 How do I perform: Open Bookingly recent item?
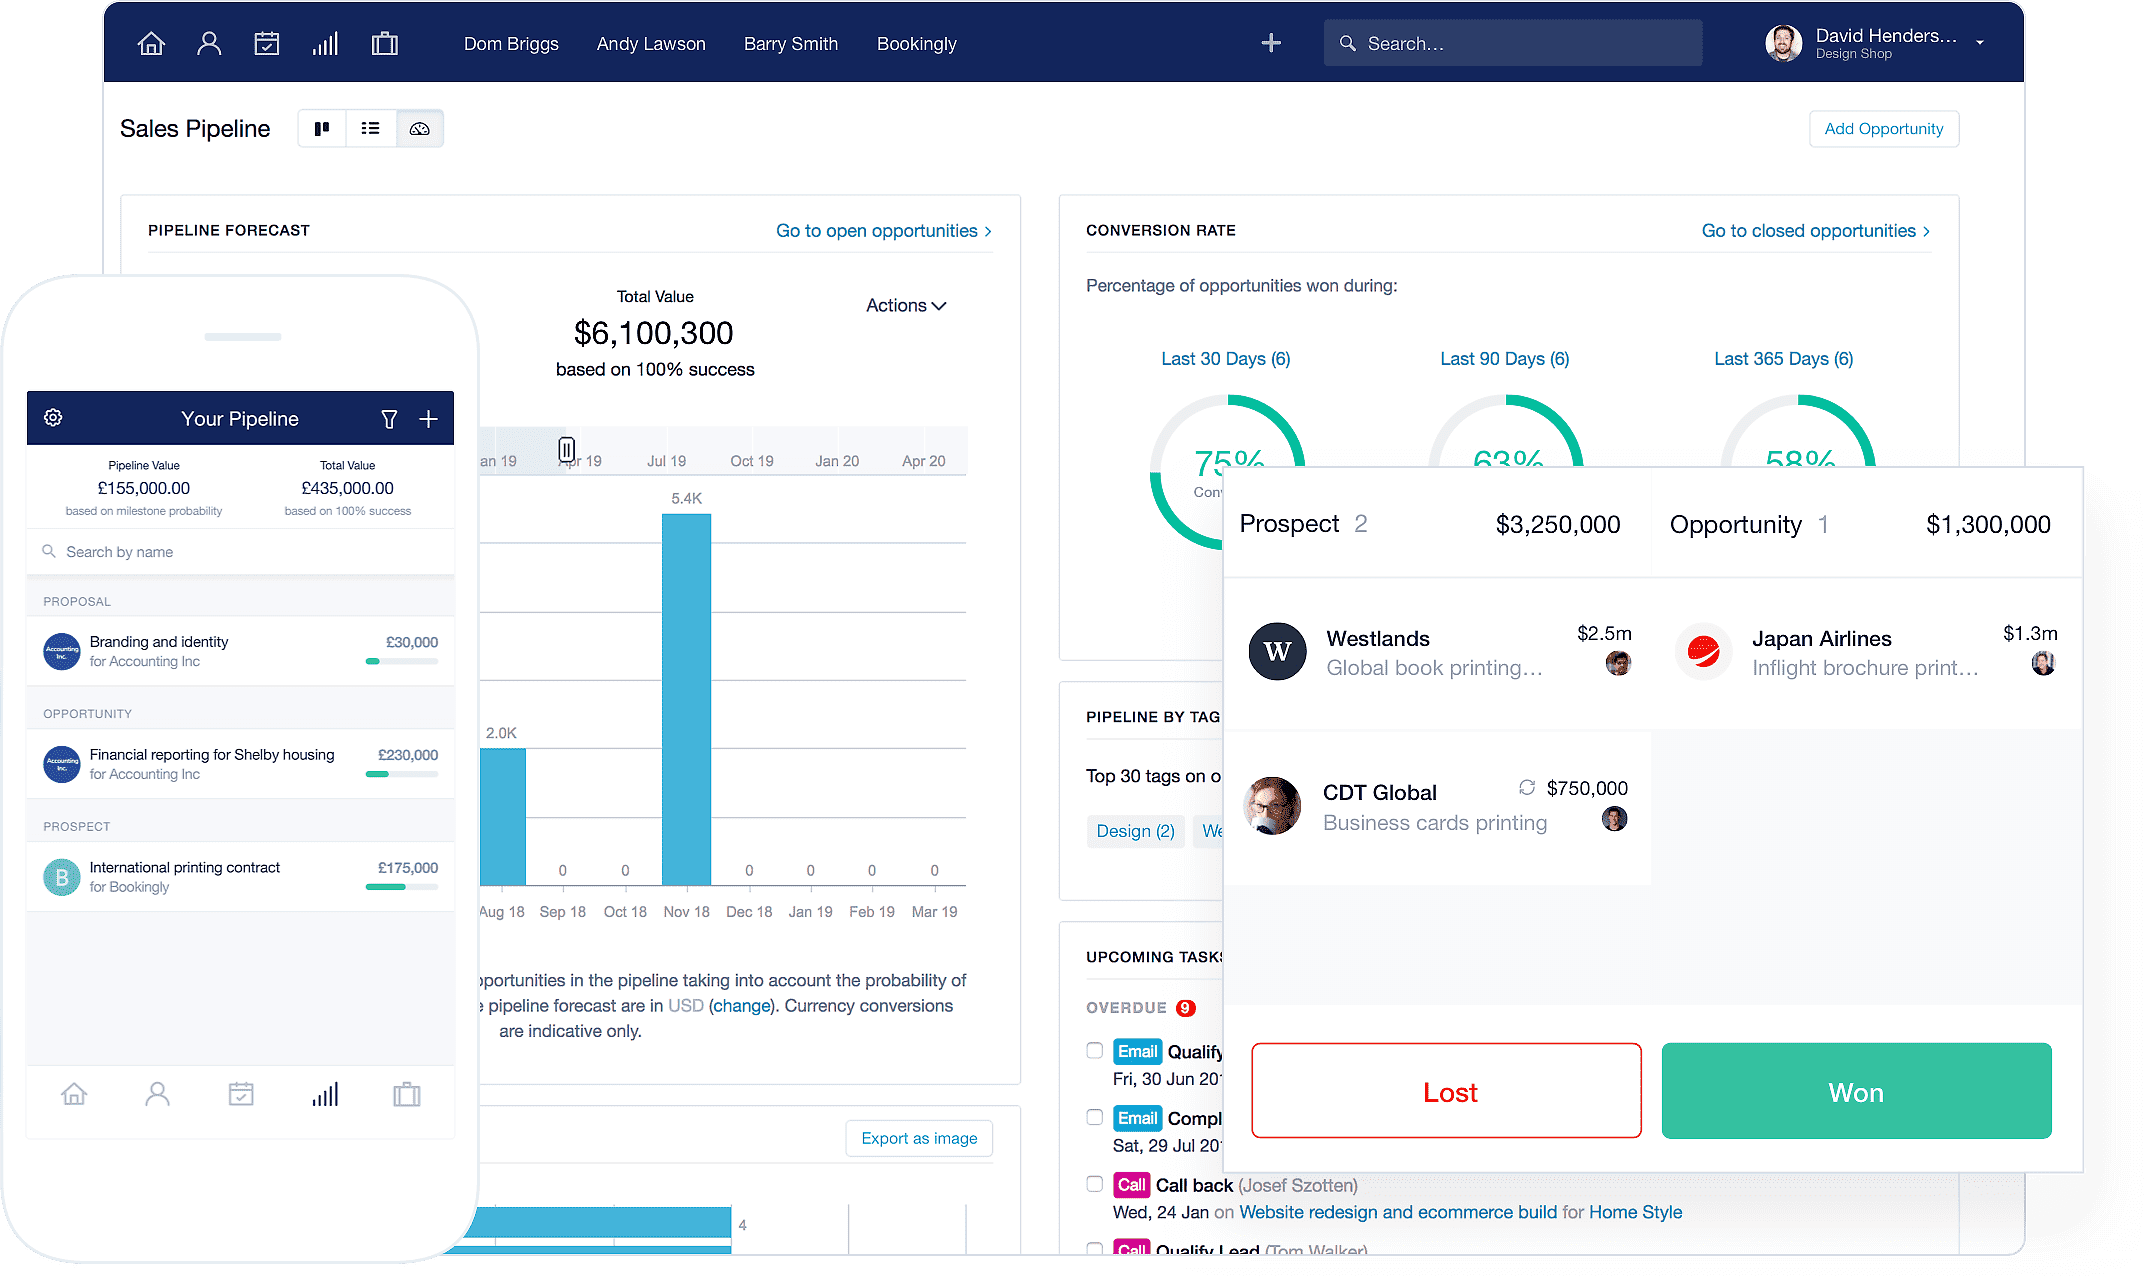point(917,44)
